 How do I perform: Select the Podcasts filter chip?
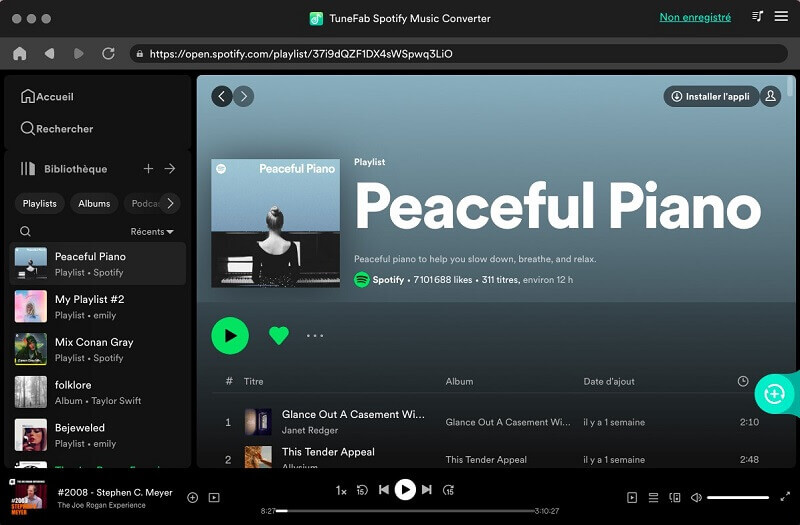[x=143, y=204]
